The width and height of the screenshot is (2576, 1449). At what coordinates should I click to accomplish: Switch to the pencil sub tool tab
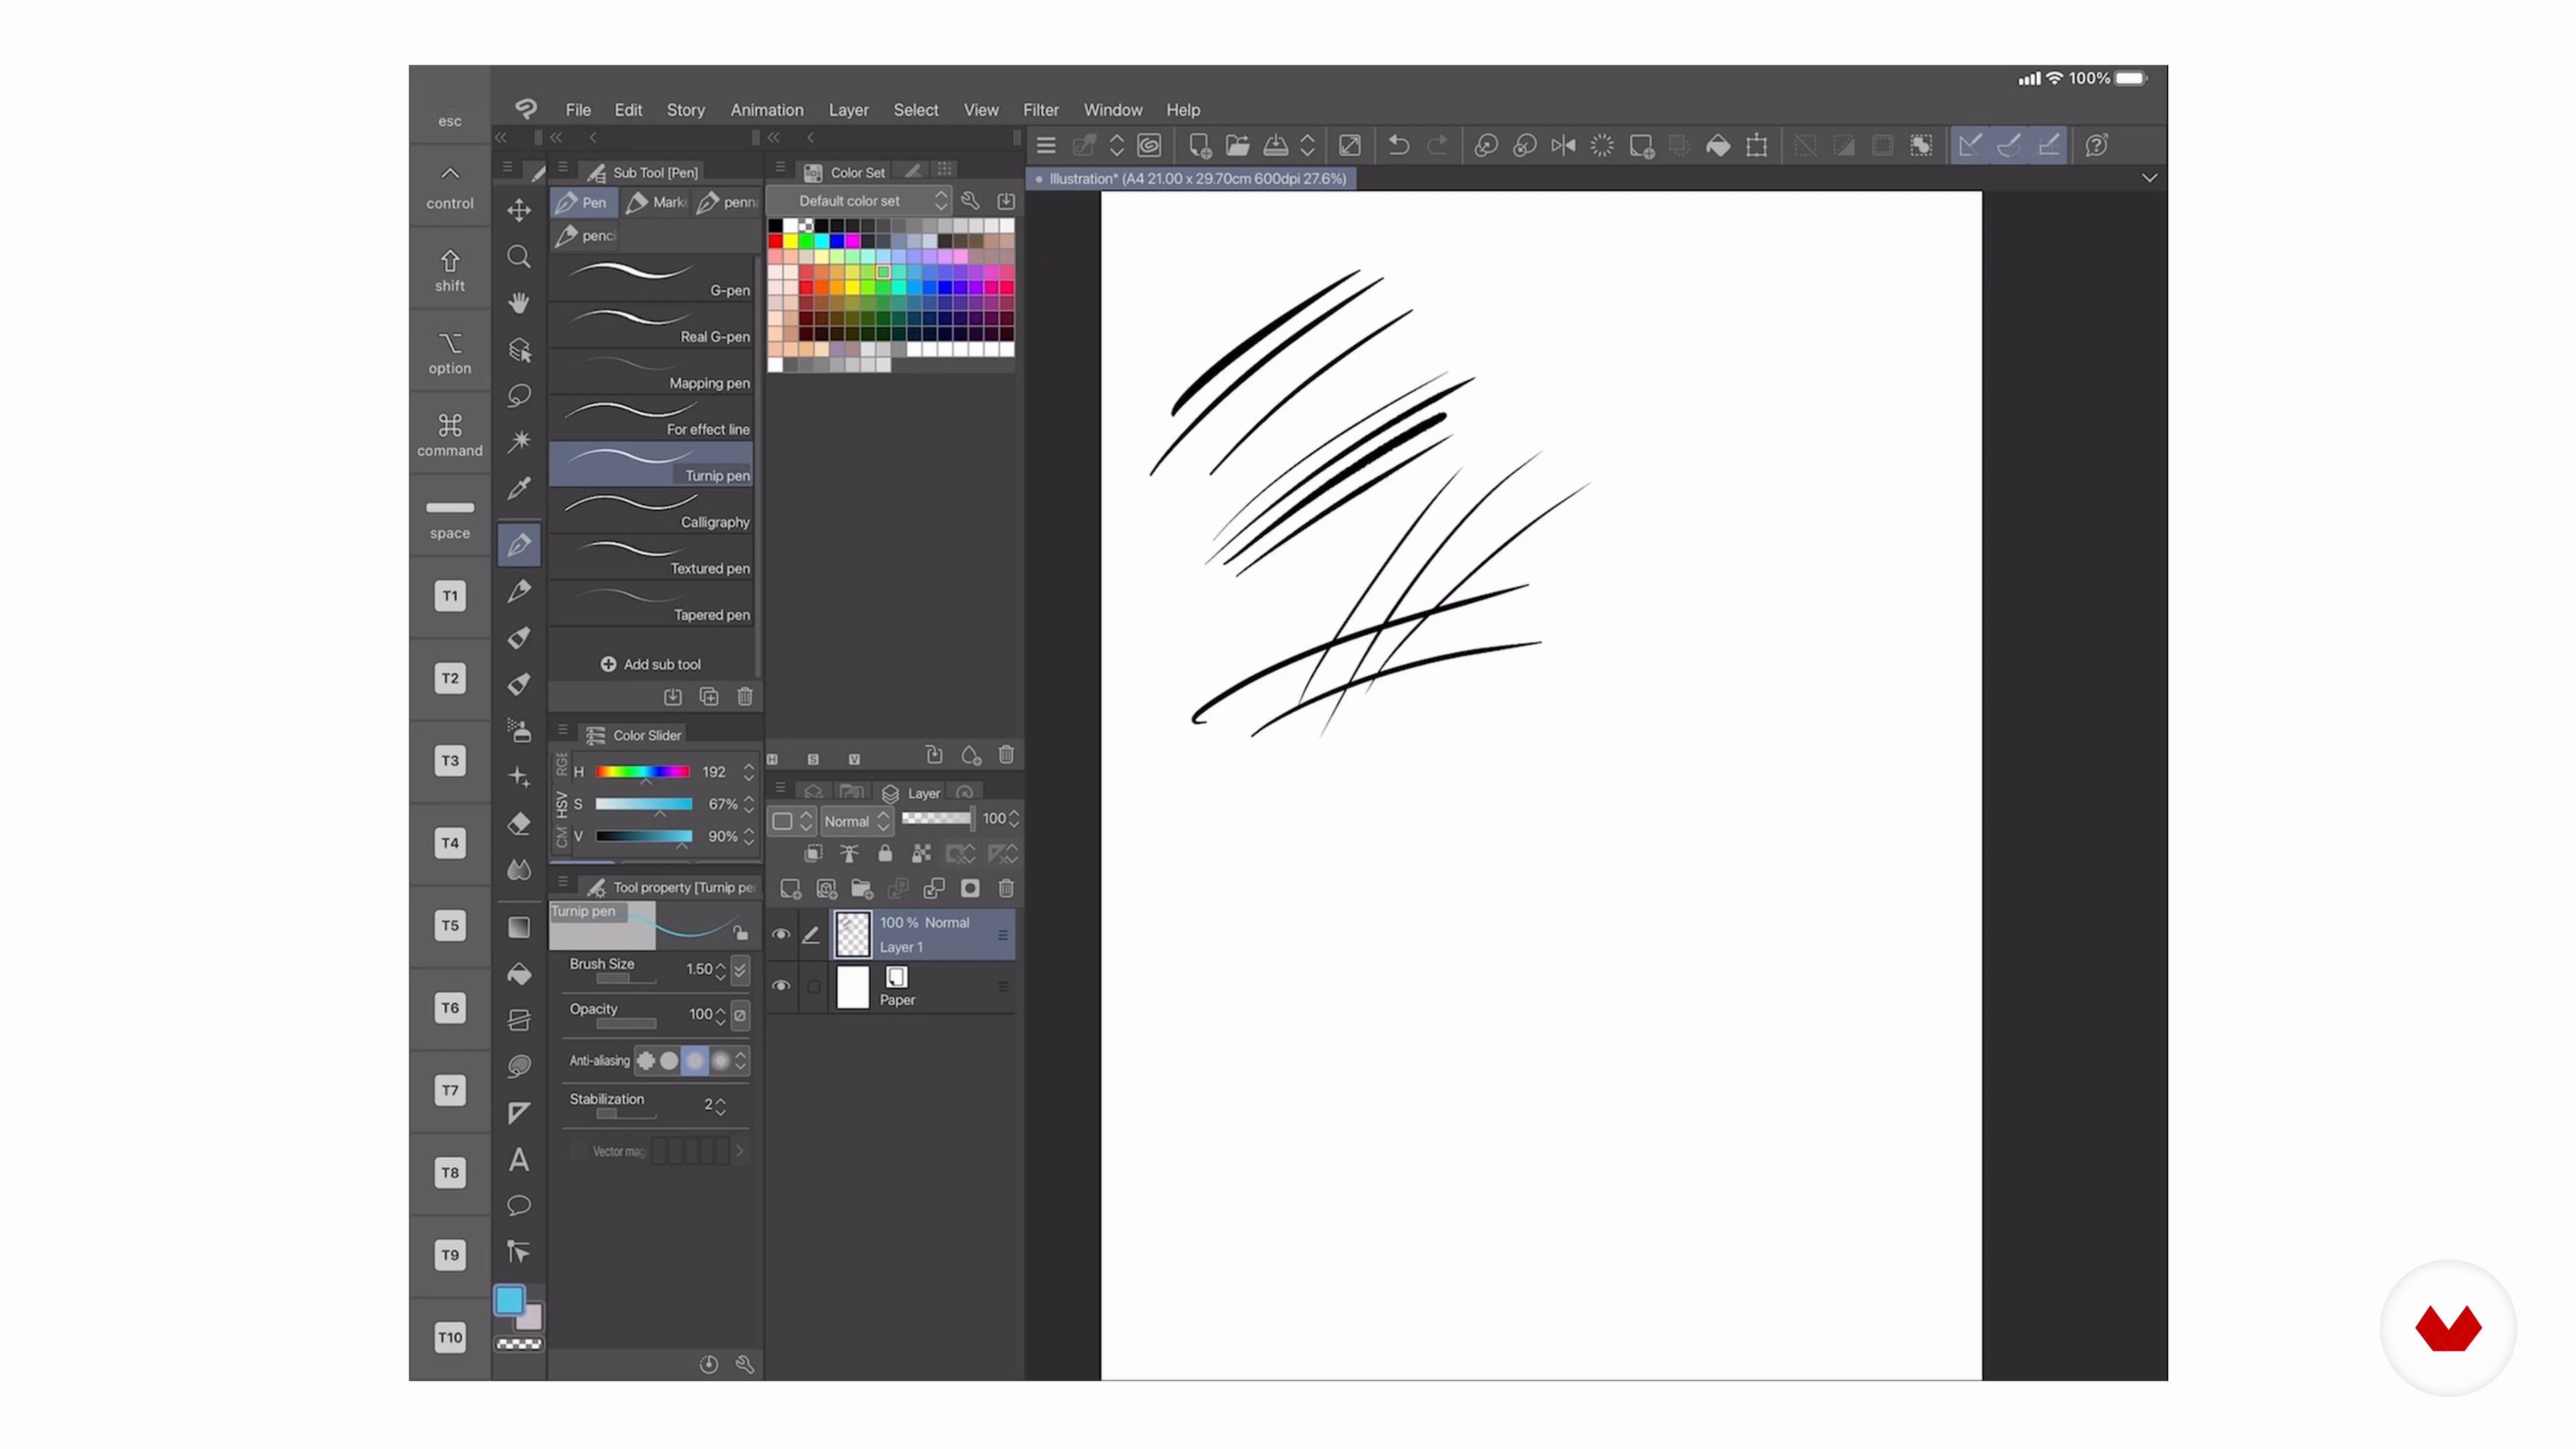(585, 236)
